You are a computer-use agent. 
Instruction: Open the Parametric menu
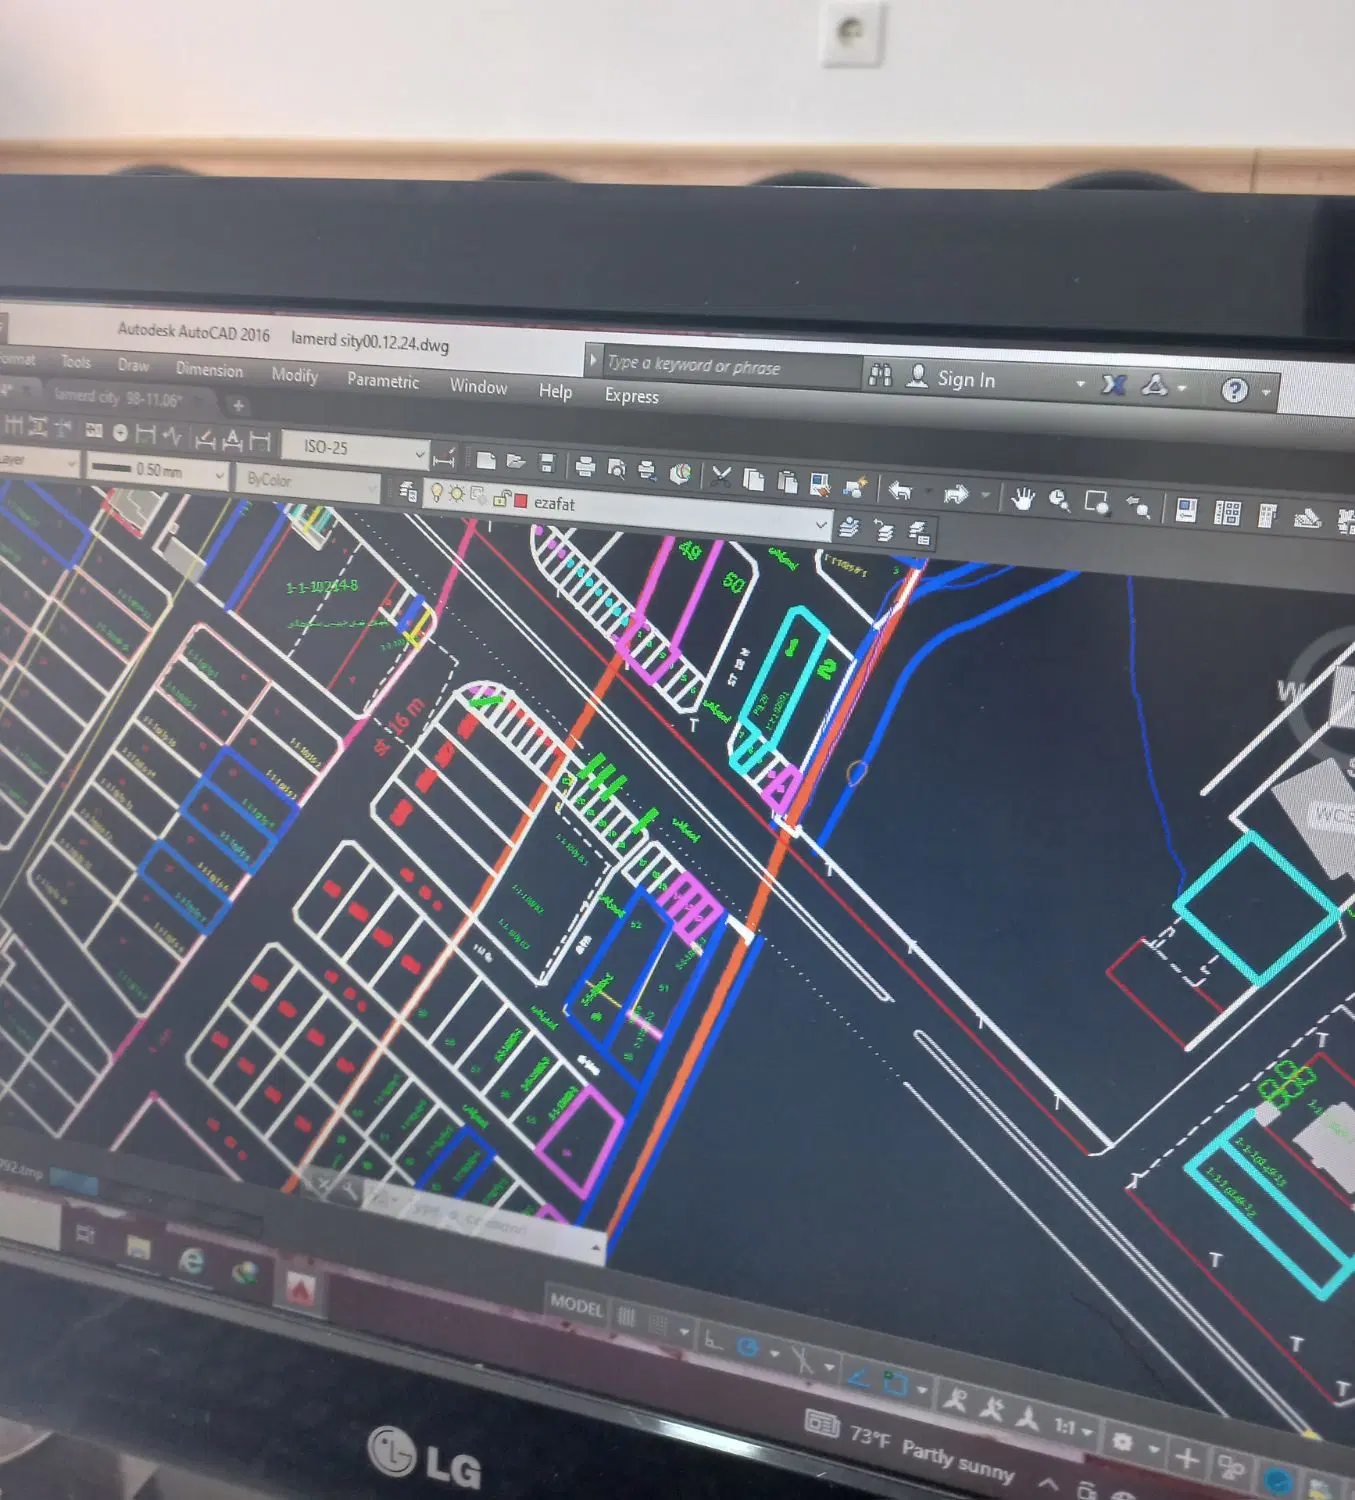click(x=383, y=380)
